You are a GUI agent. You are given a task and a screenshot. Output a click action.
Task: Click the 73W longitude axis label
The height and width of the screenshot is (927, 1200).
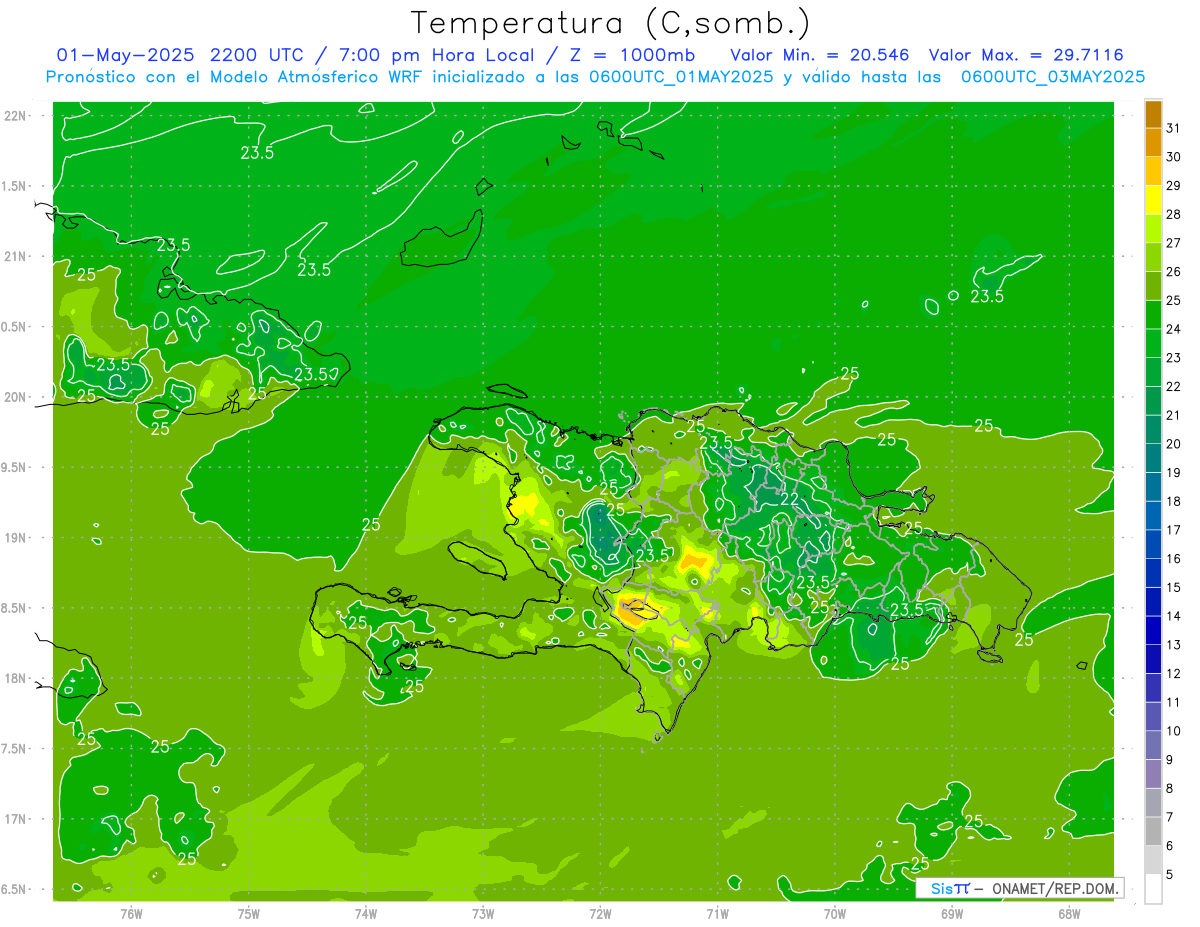tap(483, 913)
